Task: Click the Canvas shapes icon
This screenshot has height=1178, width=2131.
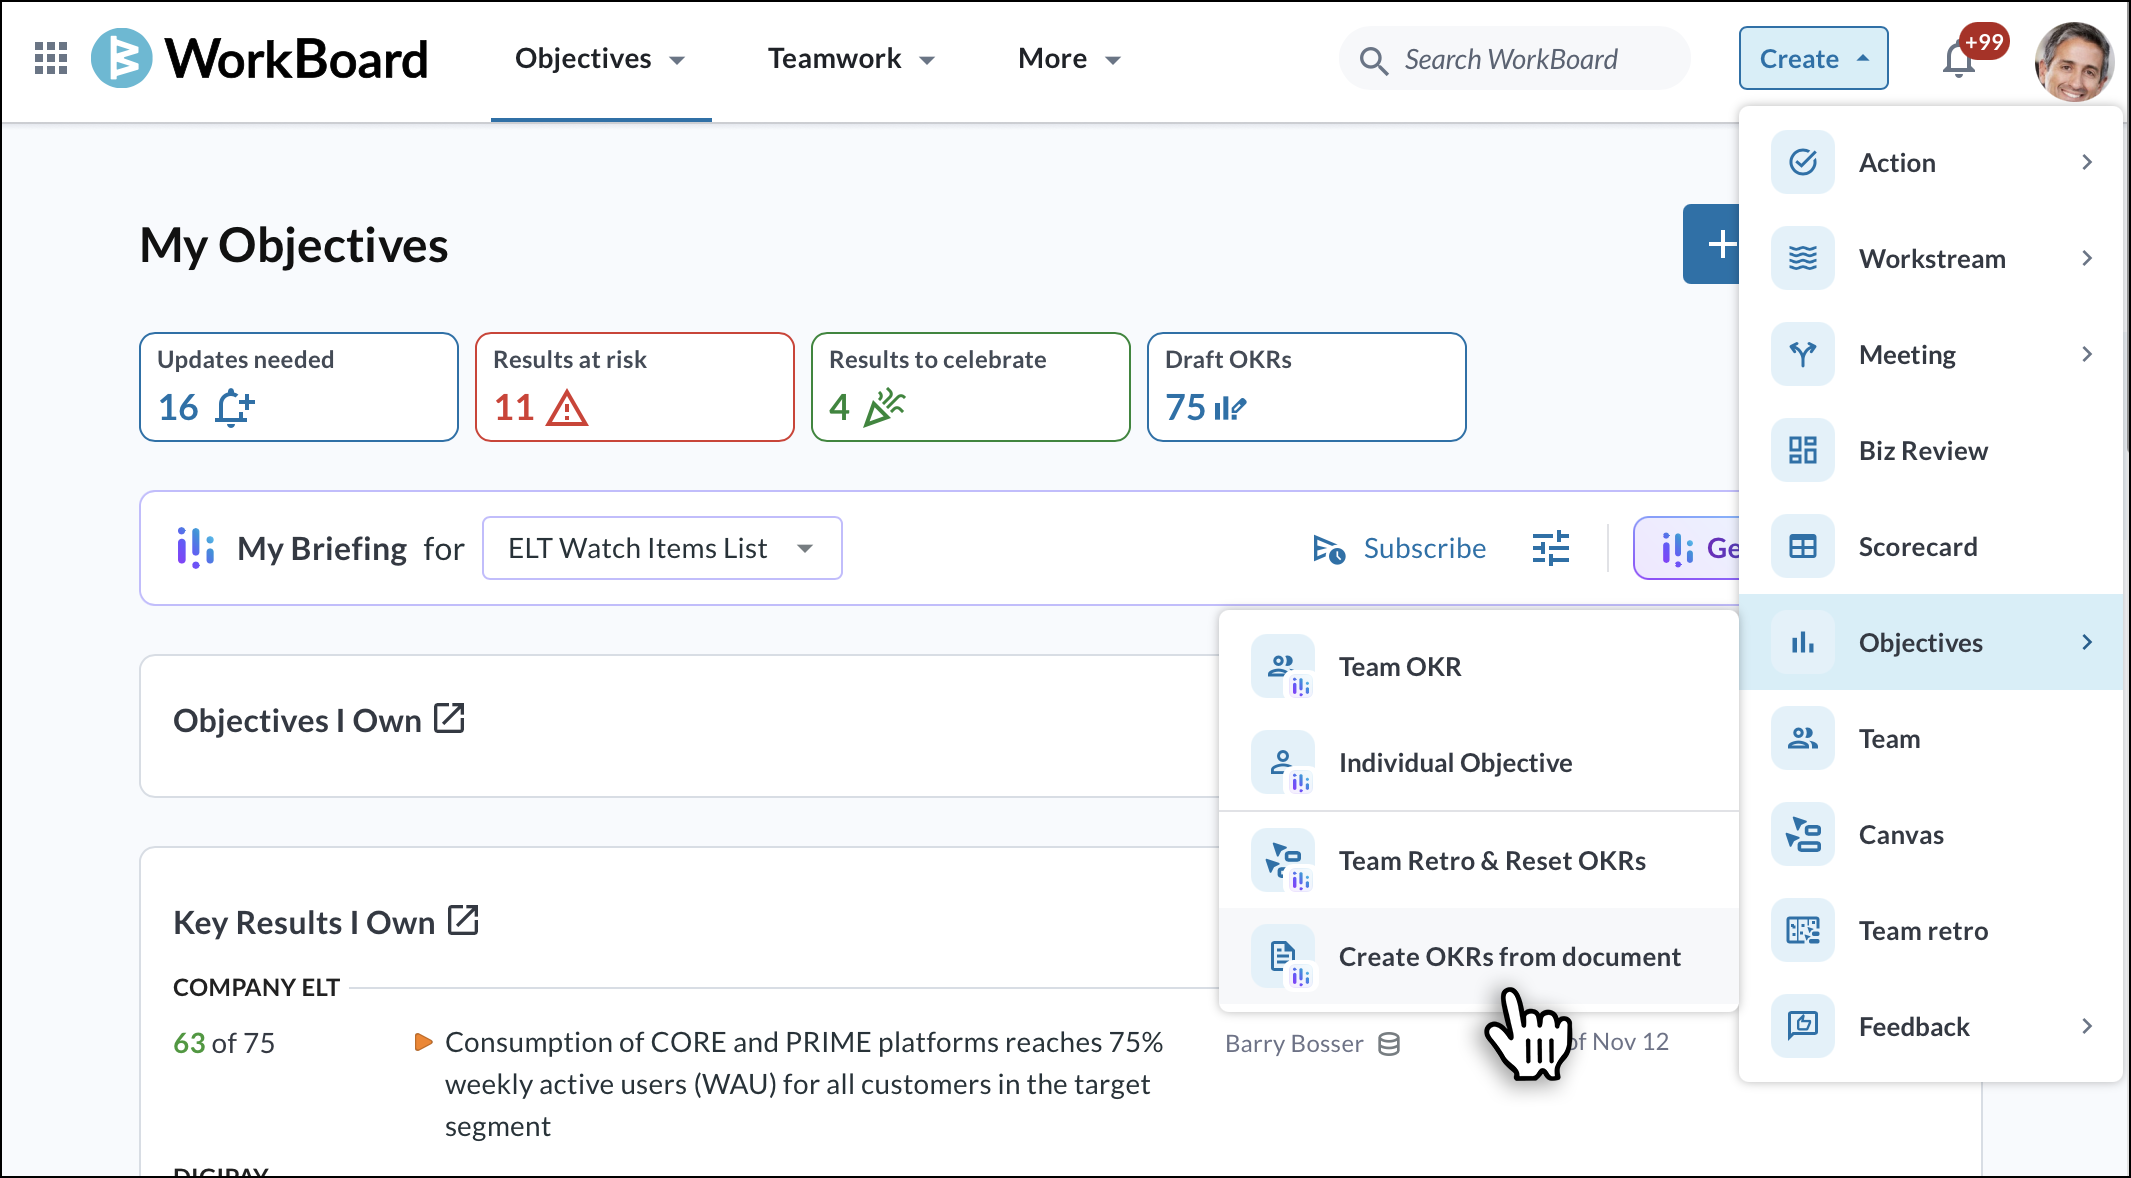Action: 1803,834
